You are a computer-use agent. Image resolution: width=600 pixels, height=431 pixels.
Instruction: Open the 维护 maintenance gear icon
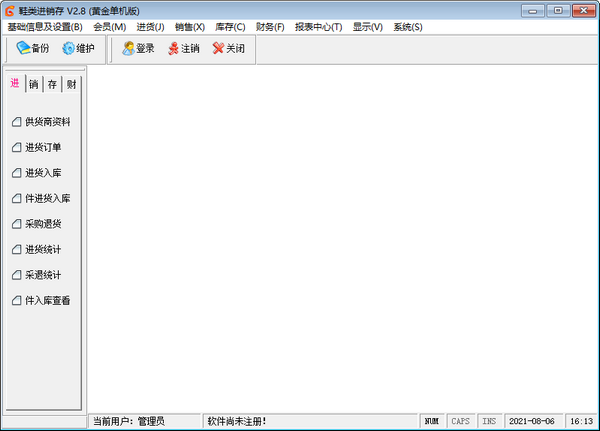point(68,48)
